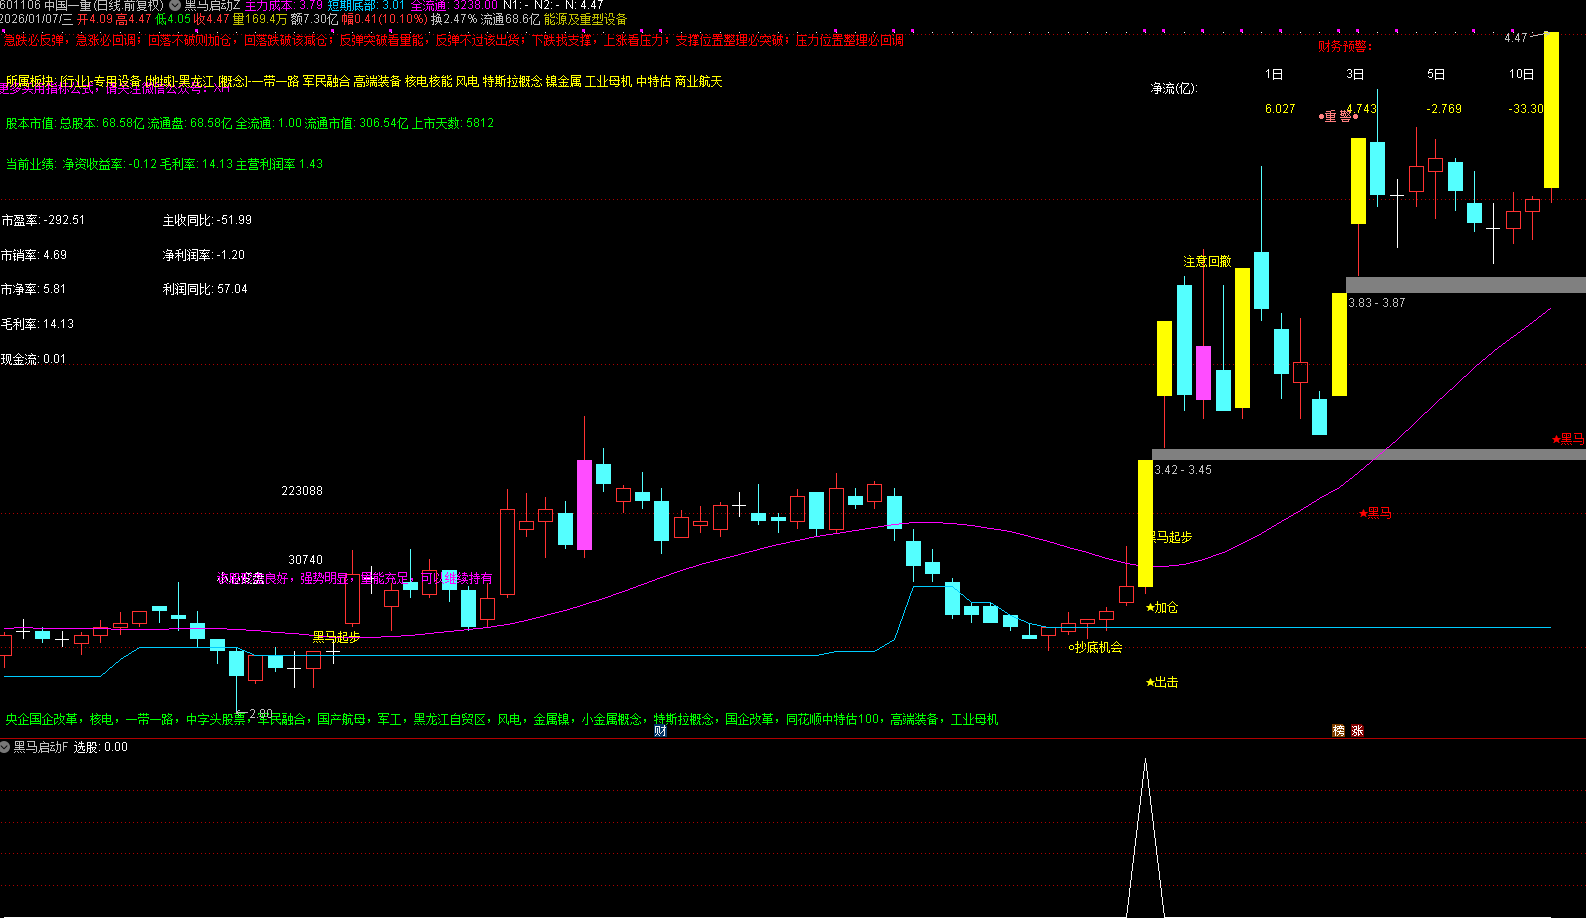Click the 利润同比 57.04 value
The image size is (1586, 918).
point(205,289)
